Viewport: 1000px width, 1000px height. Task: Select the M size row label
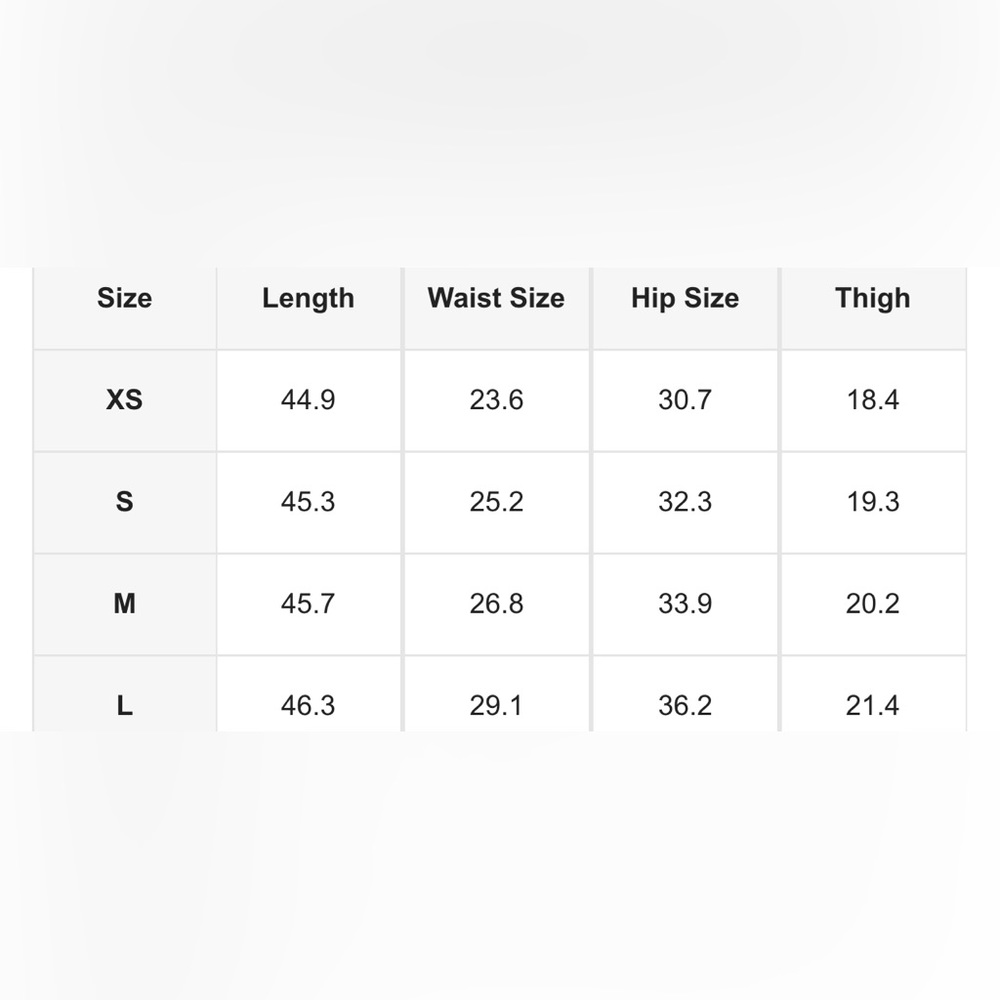(124, 603)
